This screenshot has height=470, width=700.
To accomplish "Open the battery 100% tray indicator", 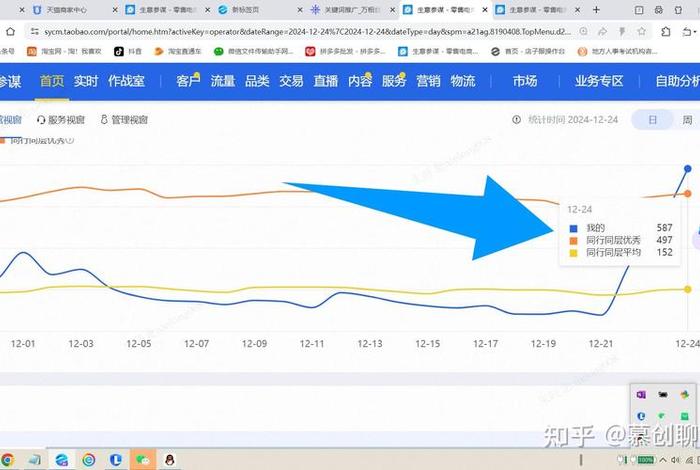I will (x=646, y=459).
